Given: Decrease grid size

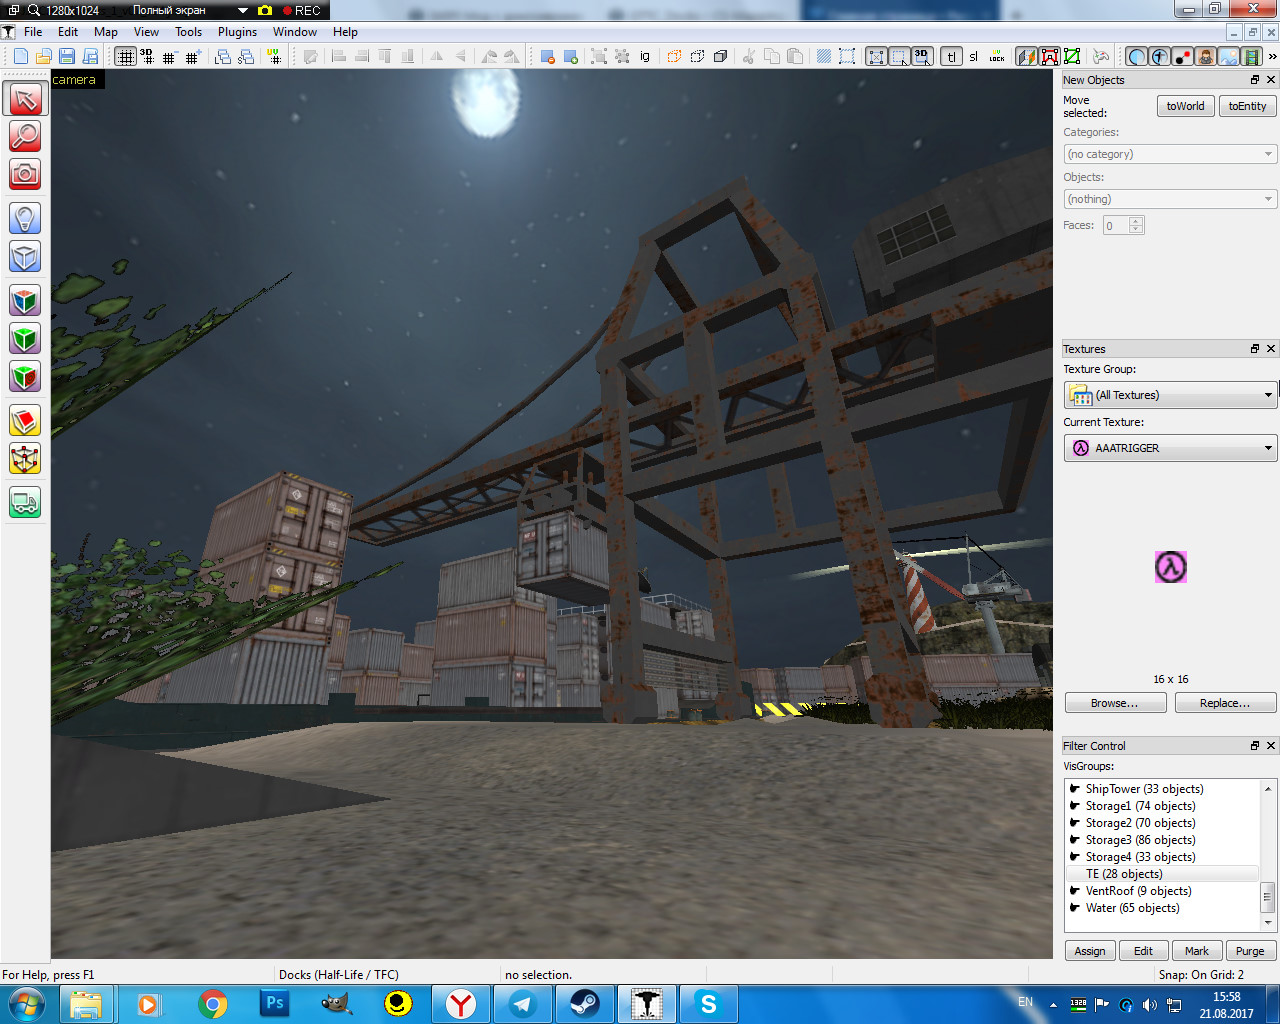Looking at the screenshot, I should click(169, 56).
